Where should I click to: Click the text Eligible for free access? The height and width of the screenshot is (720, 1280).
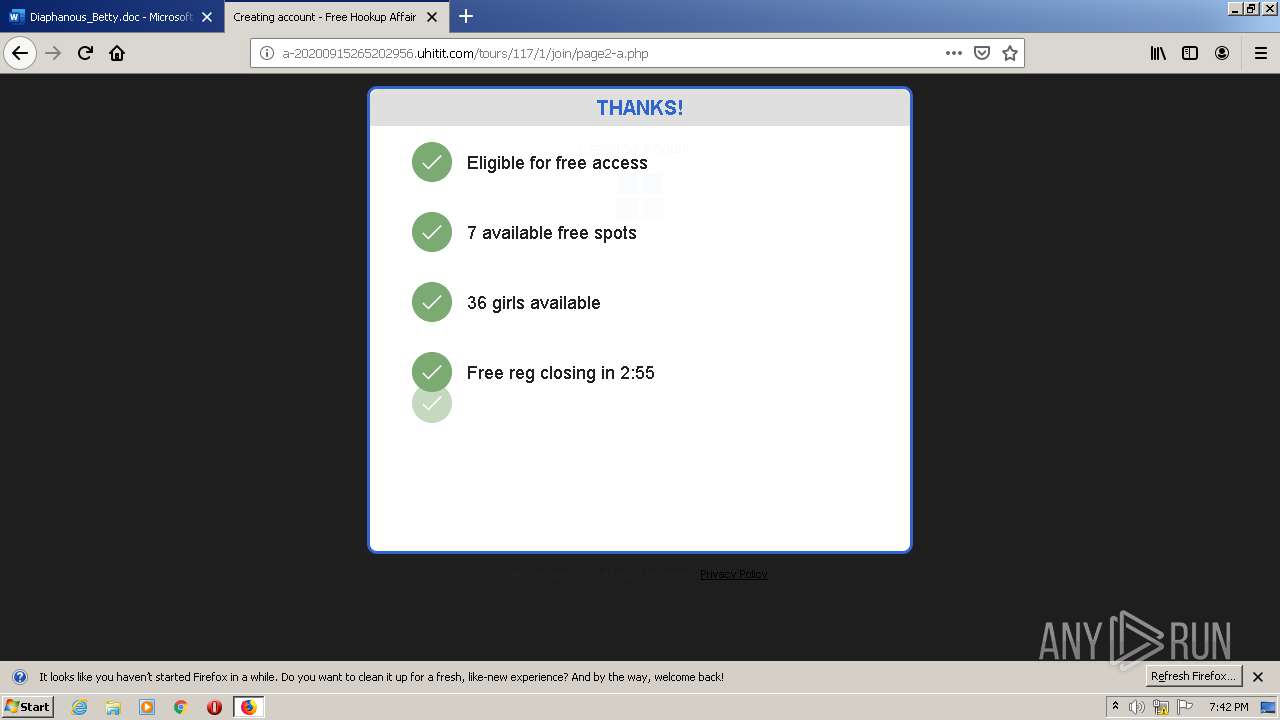tap(557, 163)
